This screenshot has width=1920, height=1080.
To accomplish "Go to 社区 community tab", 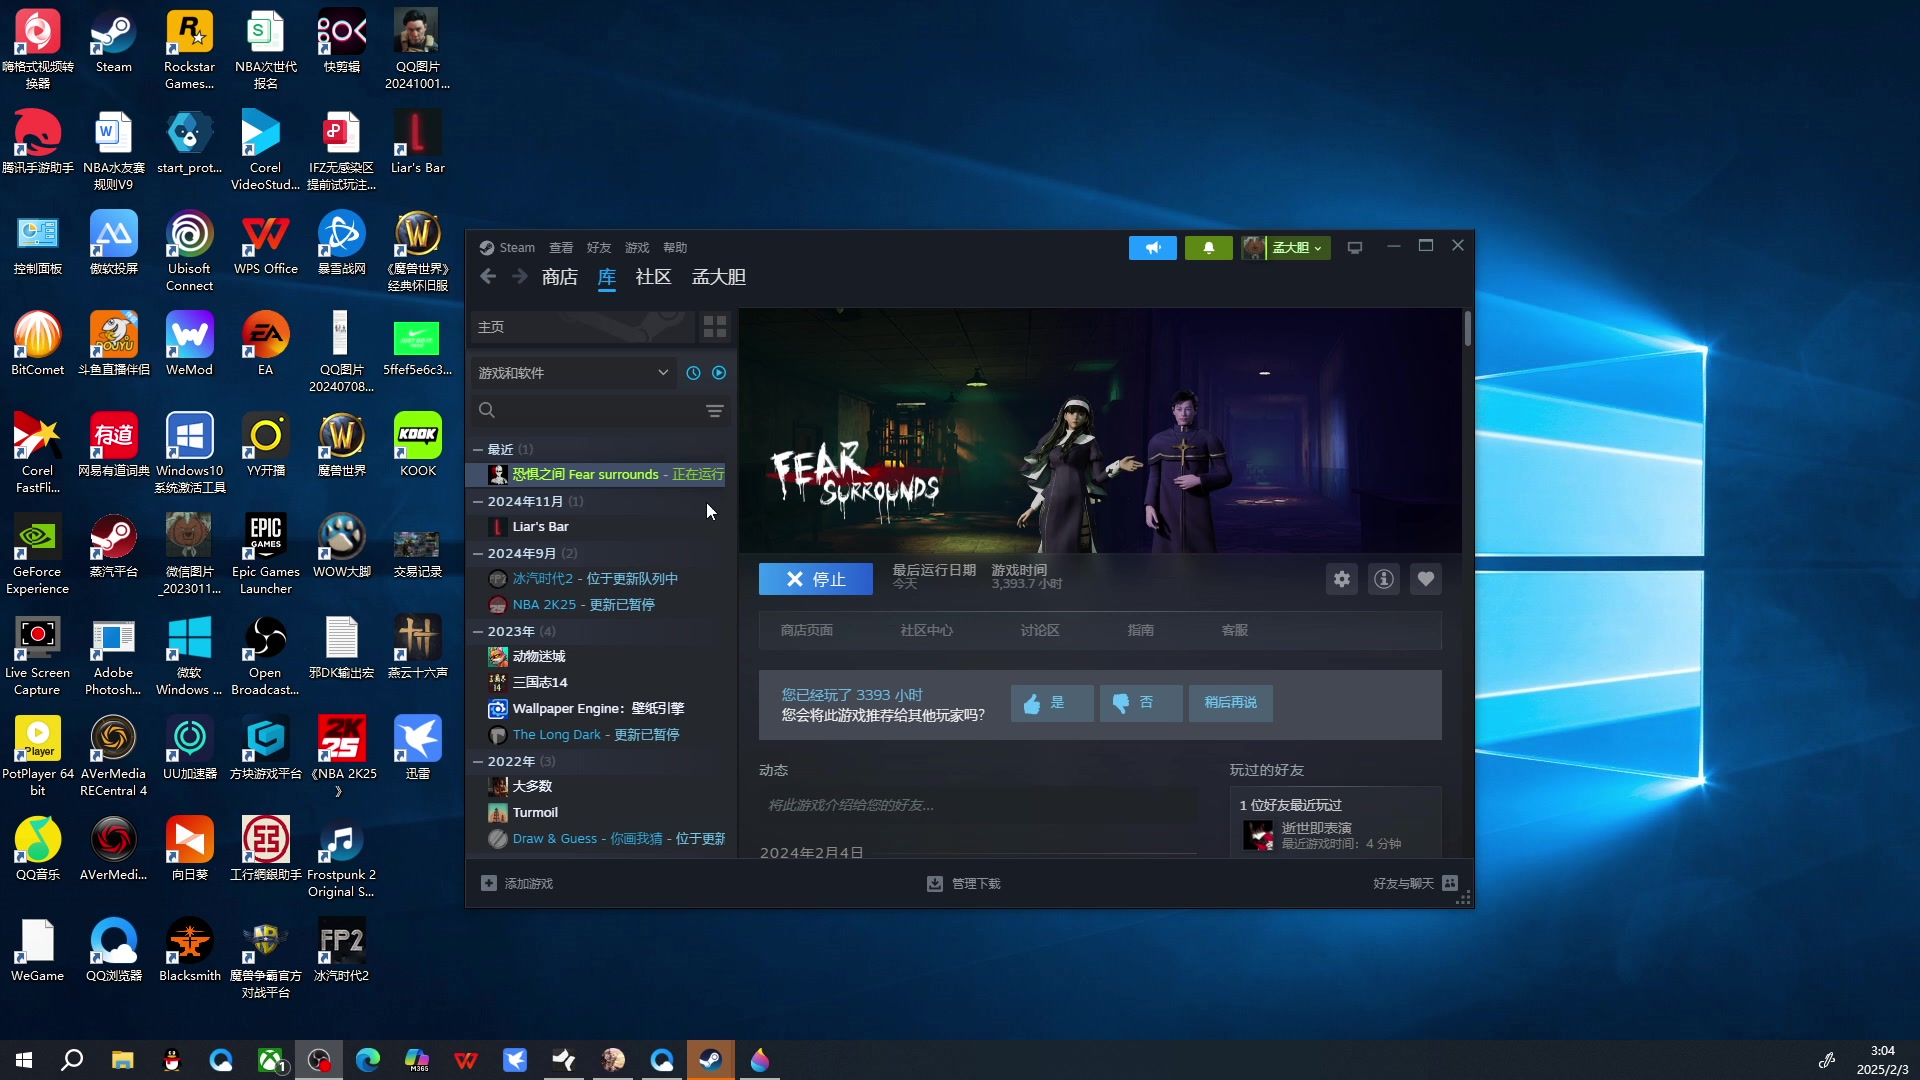I will (653, 277).
